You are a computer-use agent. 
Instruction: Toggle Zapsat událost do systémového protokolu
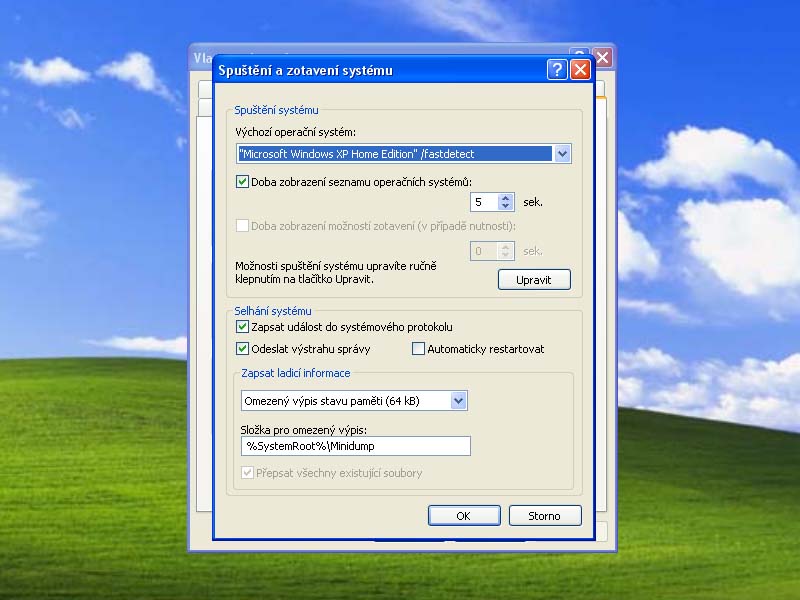(242, 327)
